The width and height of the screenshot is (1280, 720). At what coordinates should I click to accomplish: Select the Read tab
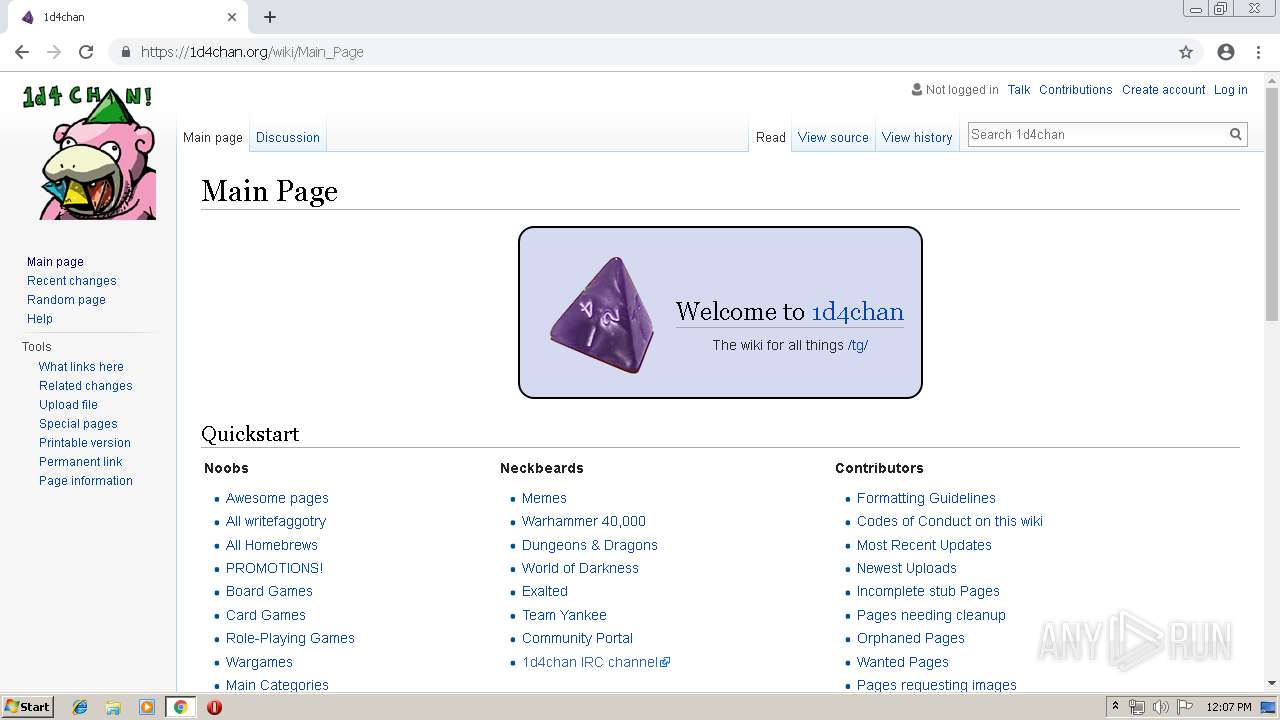pyautogui.click(x=771, y=137)
